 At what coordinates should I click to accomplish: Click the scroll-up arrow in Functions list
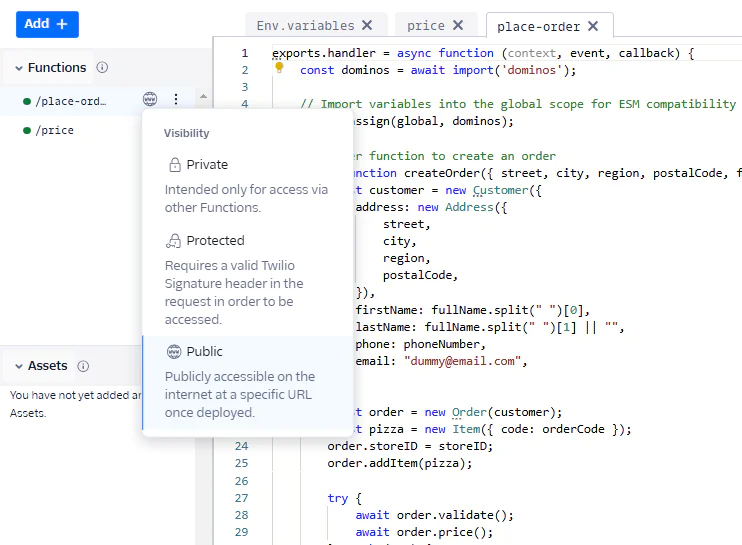(x=203, y=96)
